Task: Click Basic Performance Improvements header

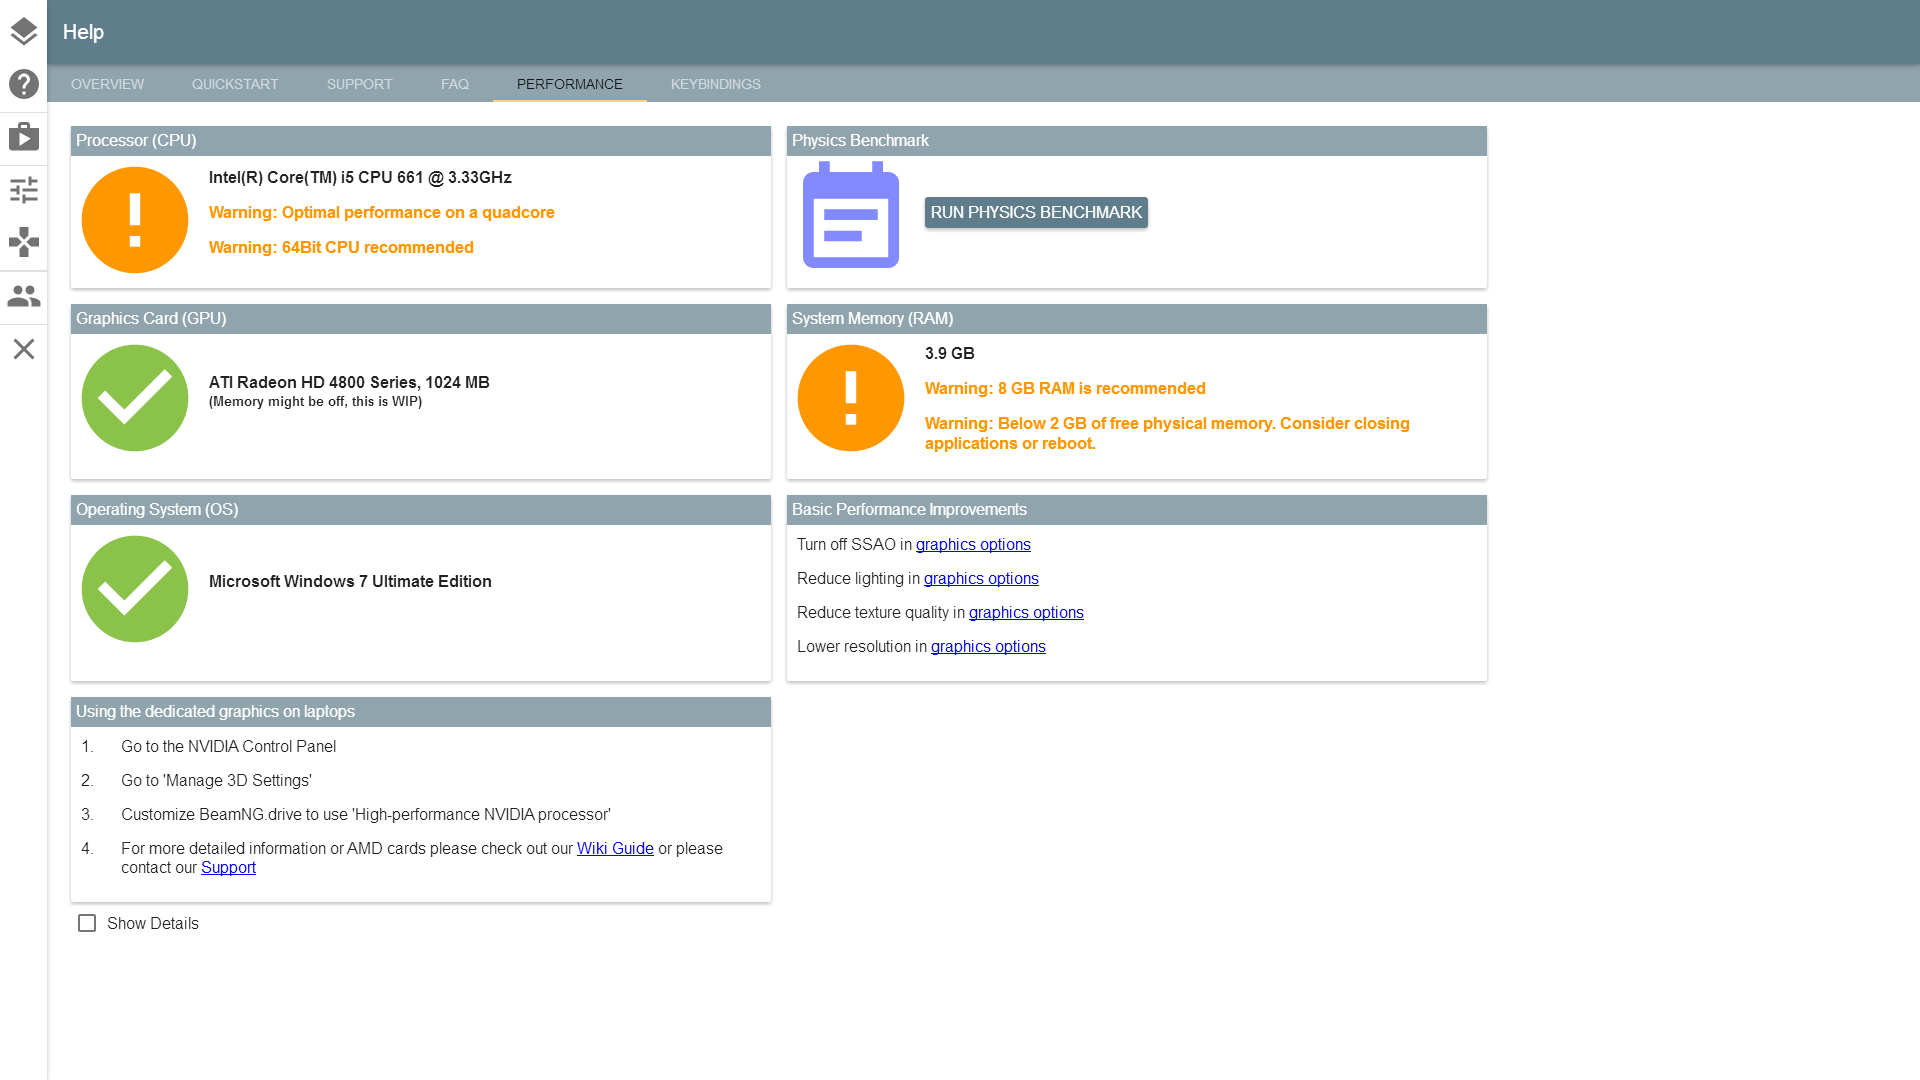Action: (1137, 510)
